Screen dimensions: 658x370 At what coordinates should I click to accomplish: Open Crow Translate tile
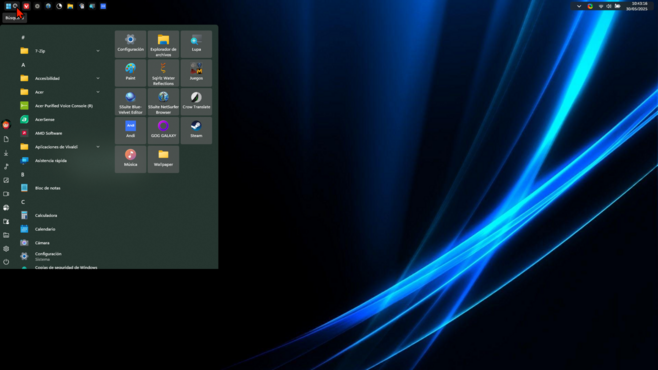196,101
